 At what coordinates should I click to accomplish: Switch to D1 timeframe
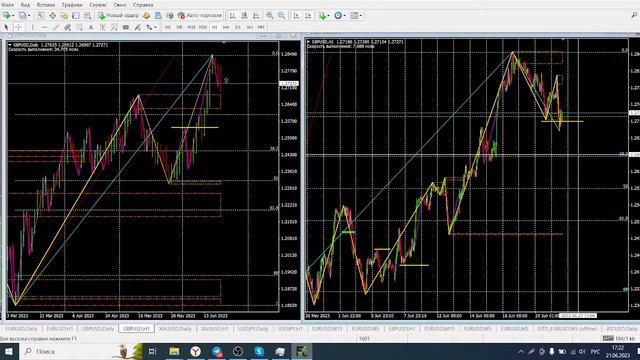click(238, 27)
